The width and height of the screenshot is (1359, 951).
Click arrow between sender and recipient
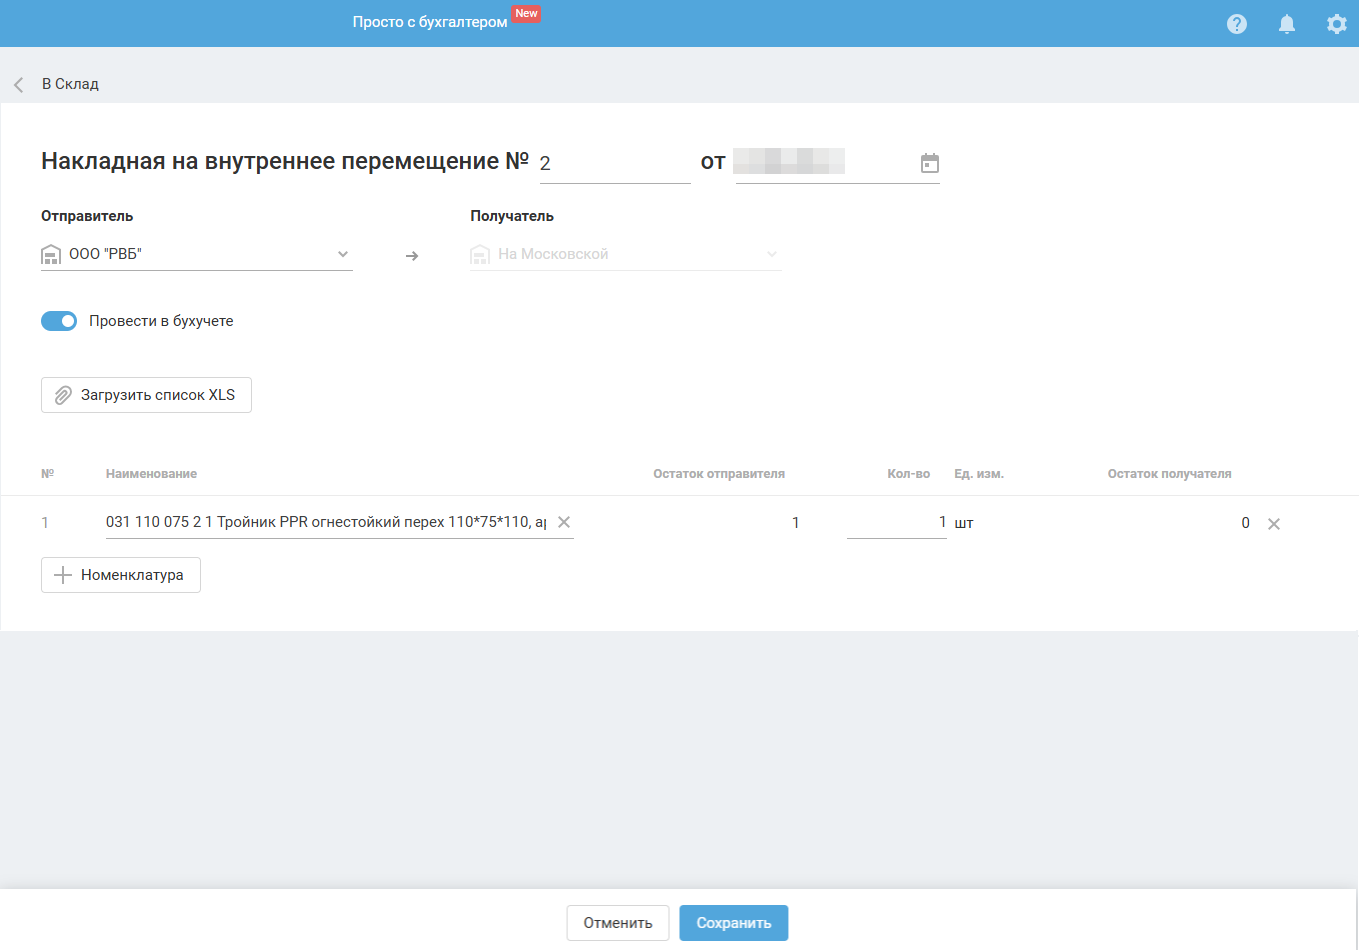coord(412,256)
